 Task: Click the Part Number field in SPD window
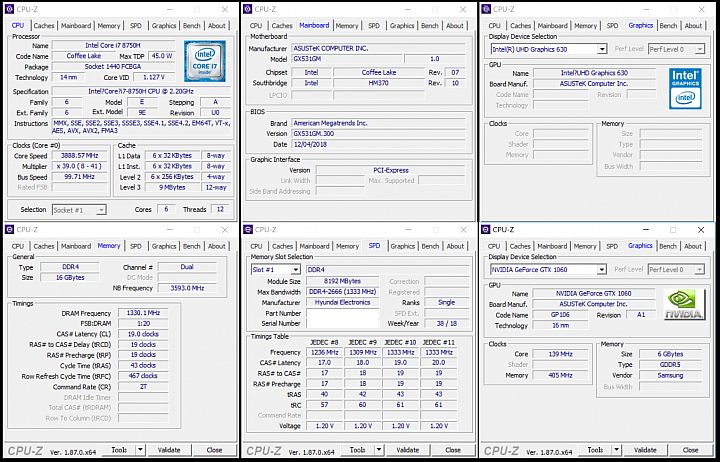(x=343, y=313)
